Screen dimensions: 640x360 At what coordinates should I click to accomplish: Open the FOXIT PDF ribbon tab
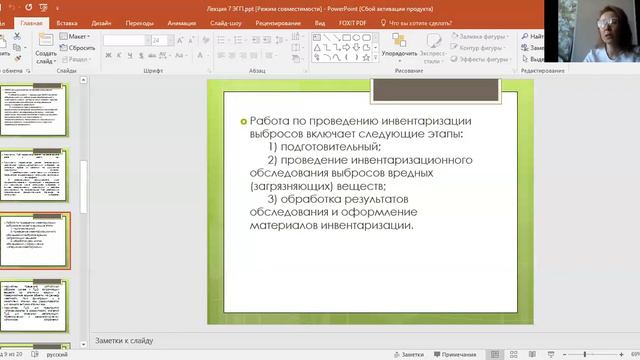pyautogui.click(x=352, y=23)
